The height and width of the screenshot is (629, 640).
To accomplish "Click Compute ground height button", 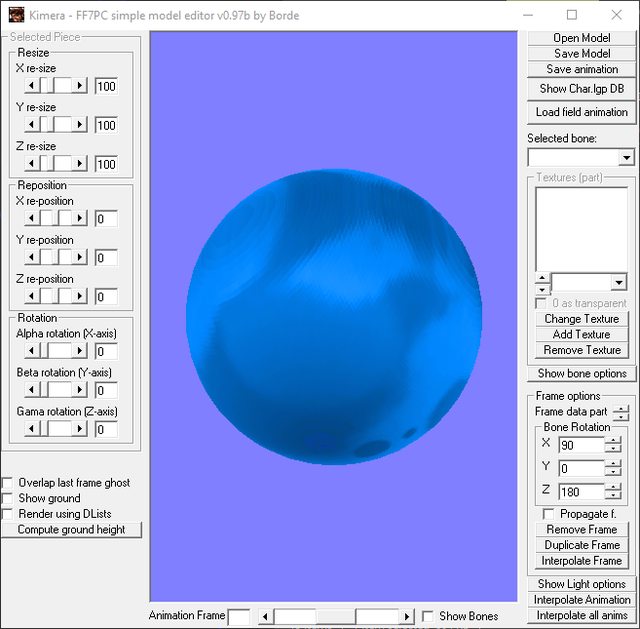I will 71,529.
